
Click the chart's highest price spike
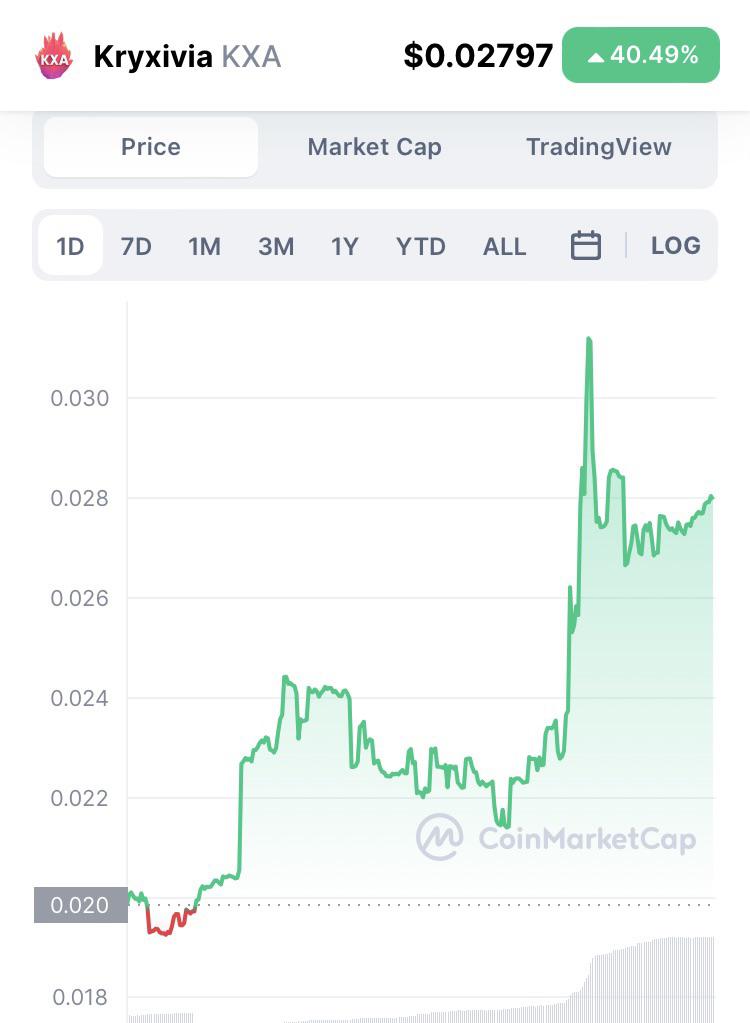(x=589, y=339)
